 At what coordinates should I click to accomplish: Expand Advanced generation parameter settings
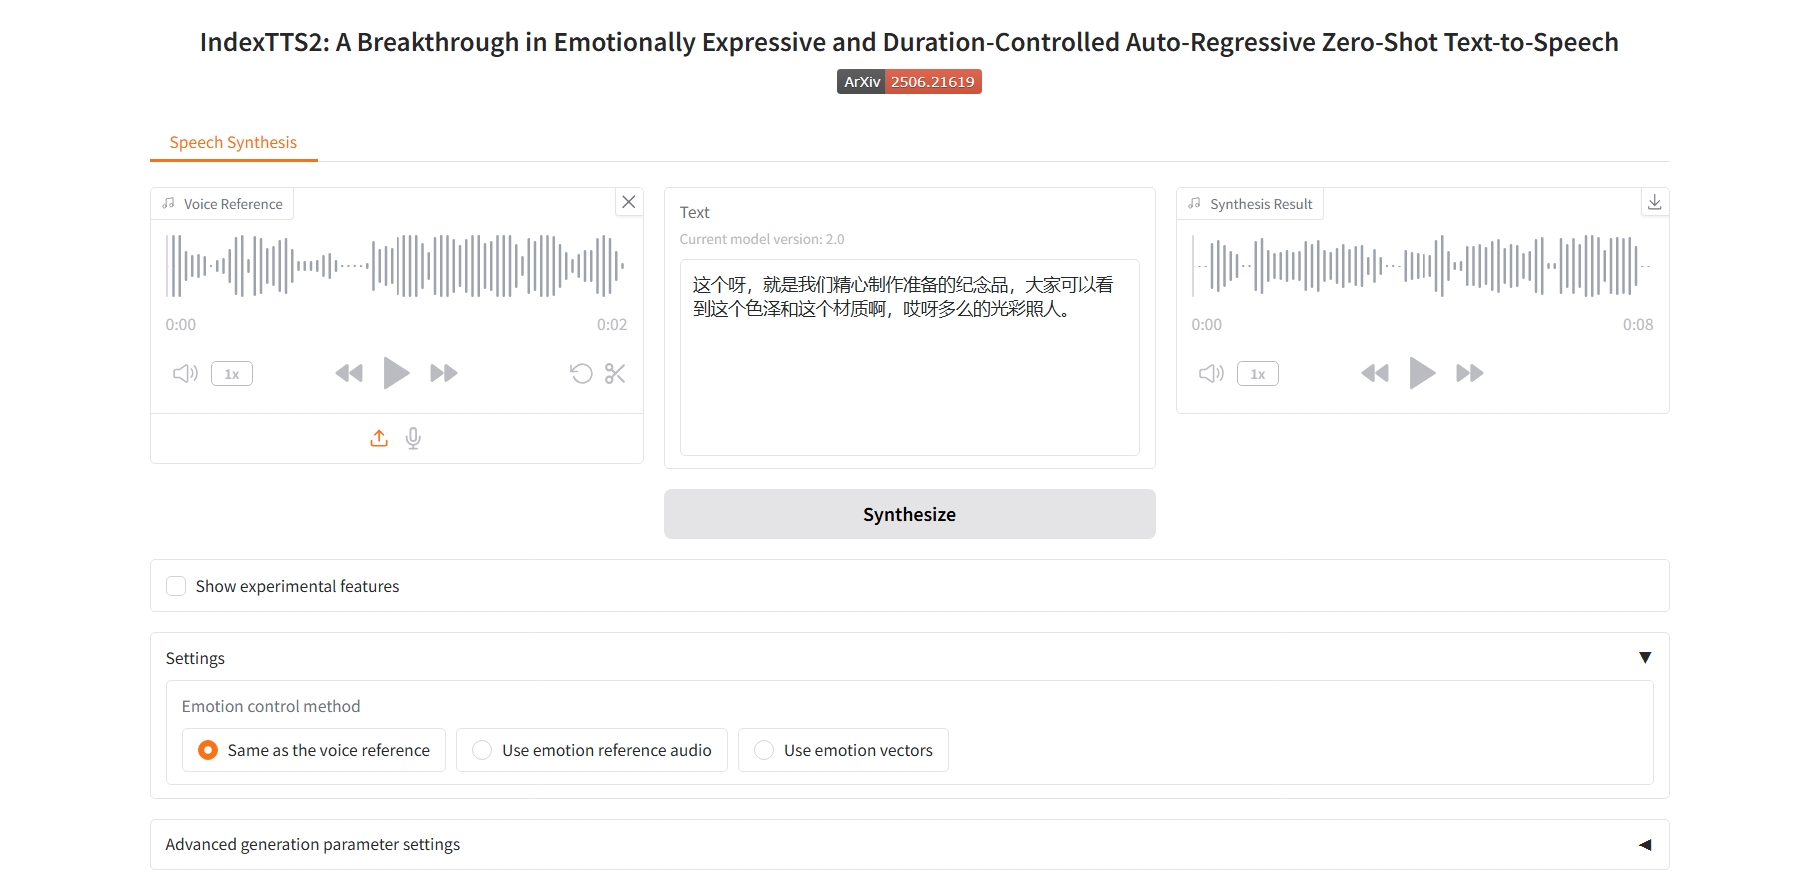[x=1645, y=845]
